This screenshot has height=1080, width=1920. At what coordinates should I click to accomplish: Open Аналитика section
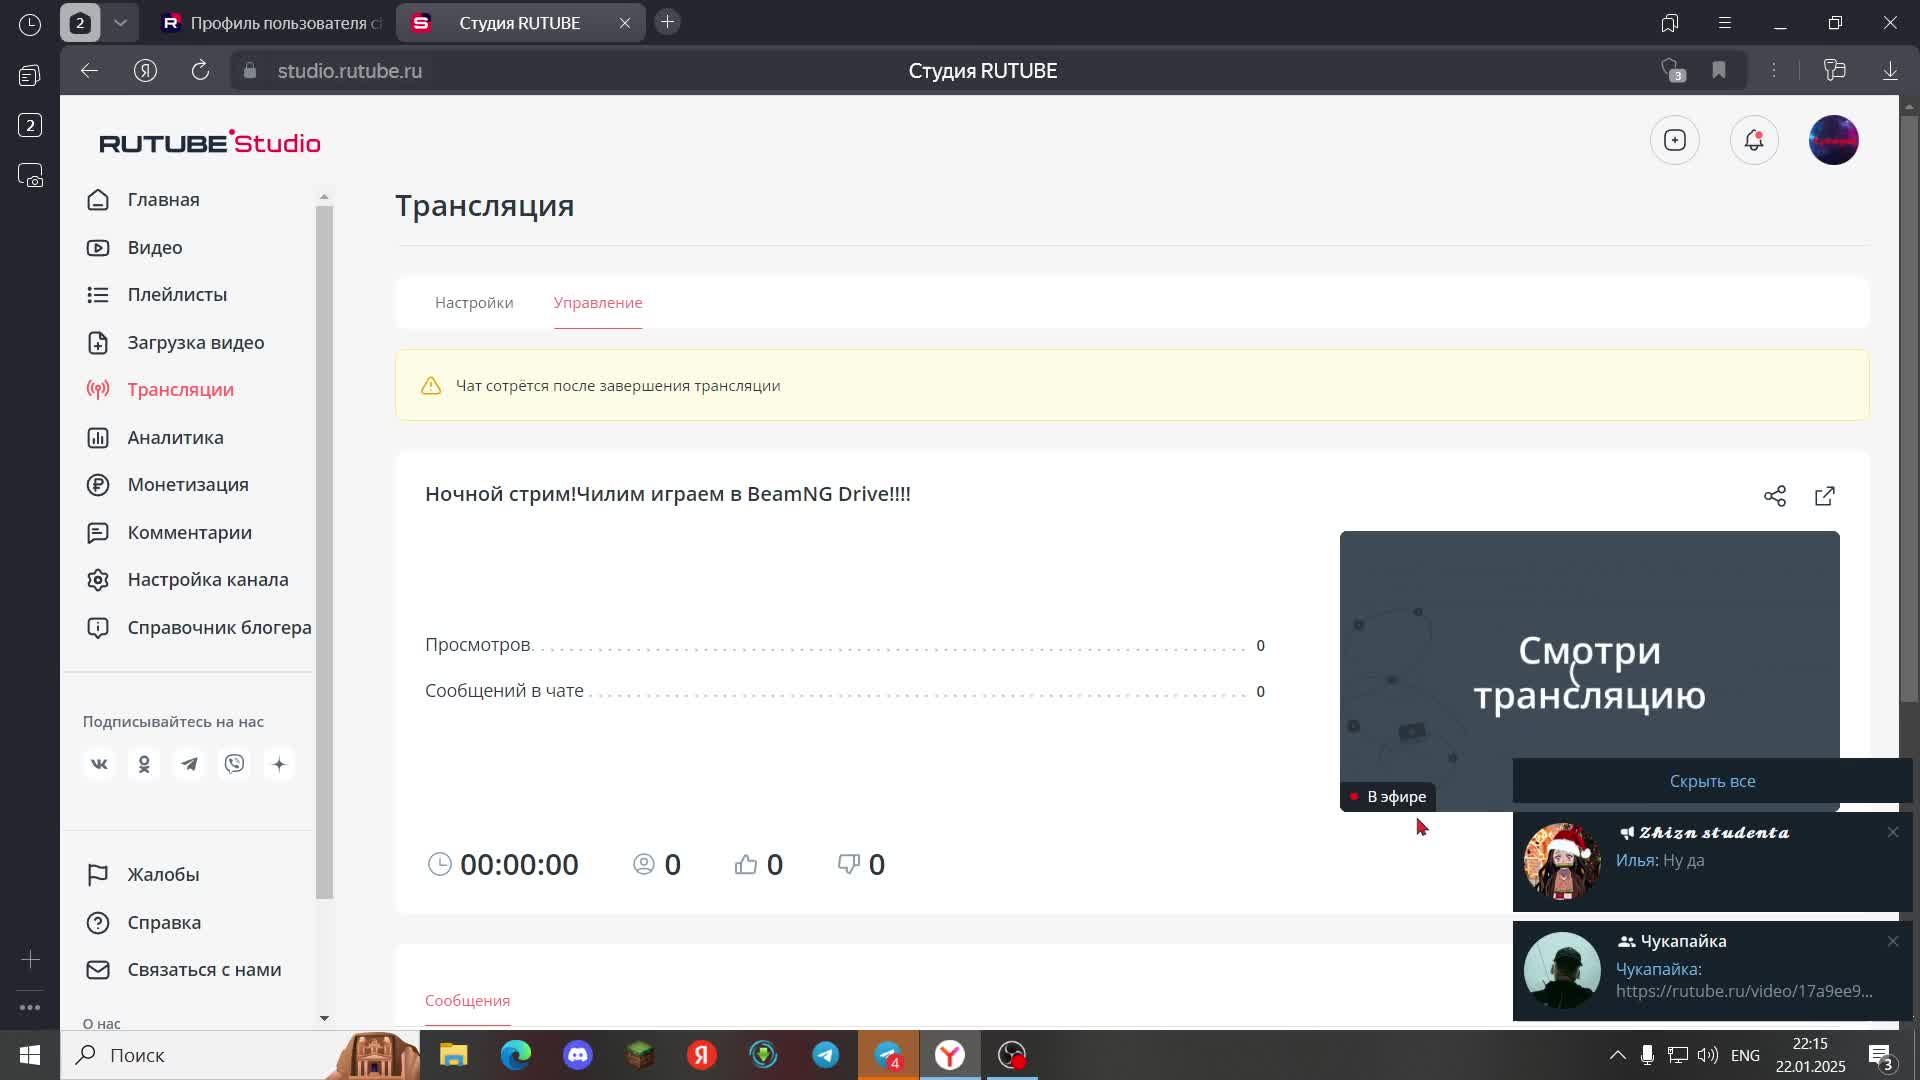[175, 438]
